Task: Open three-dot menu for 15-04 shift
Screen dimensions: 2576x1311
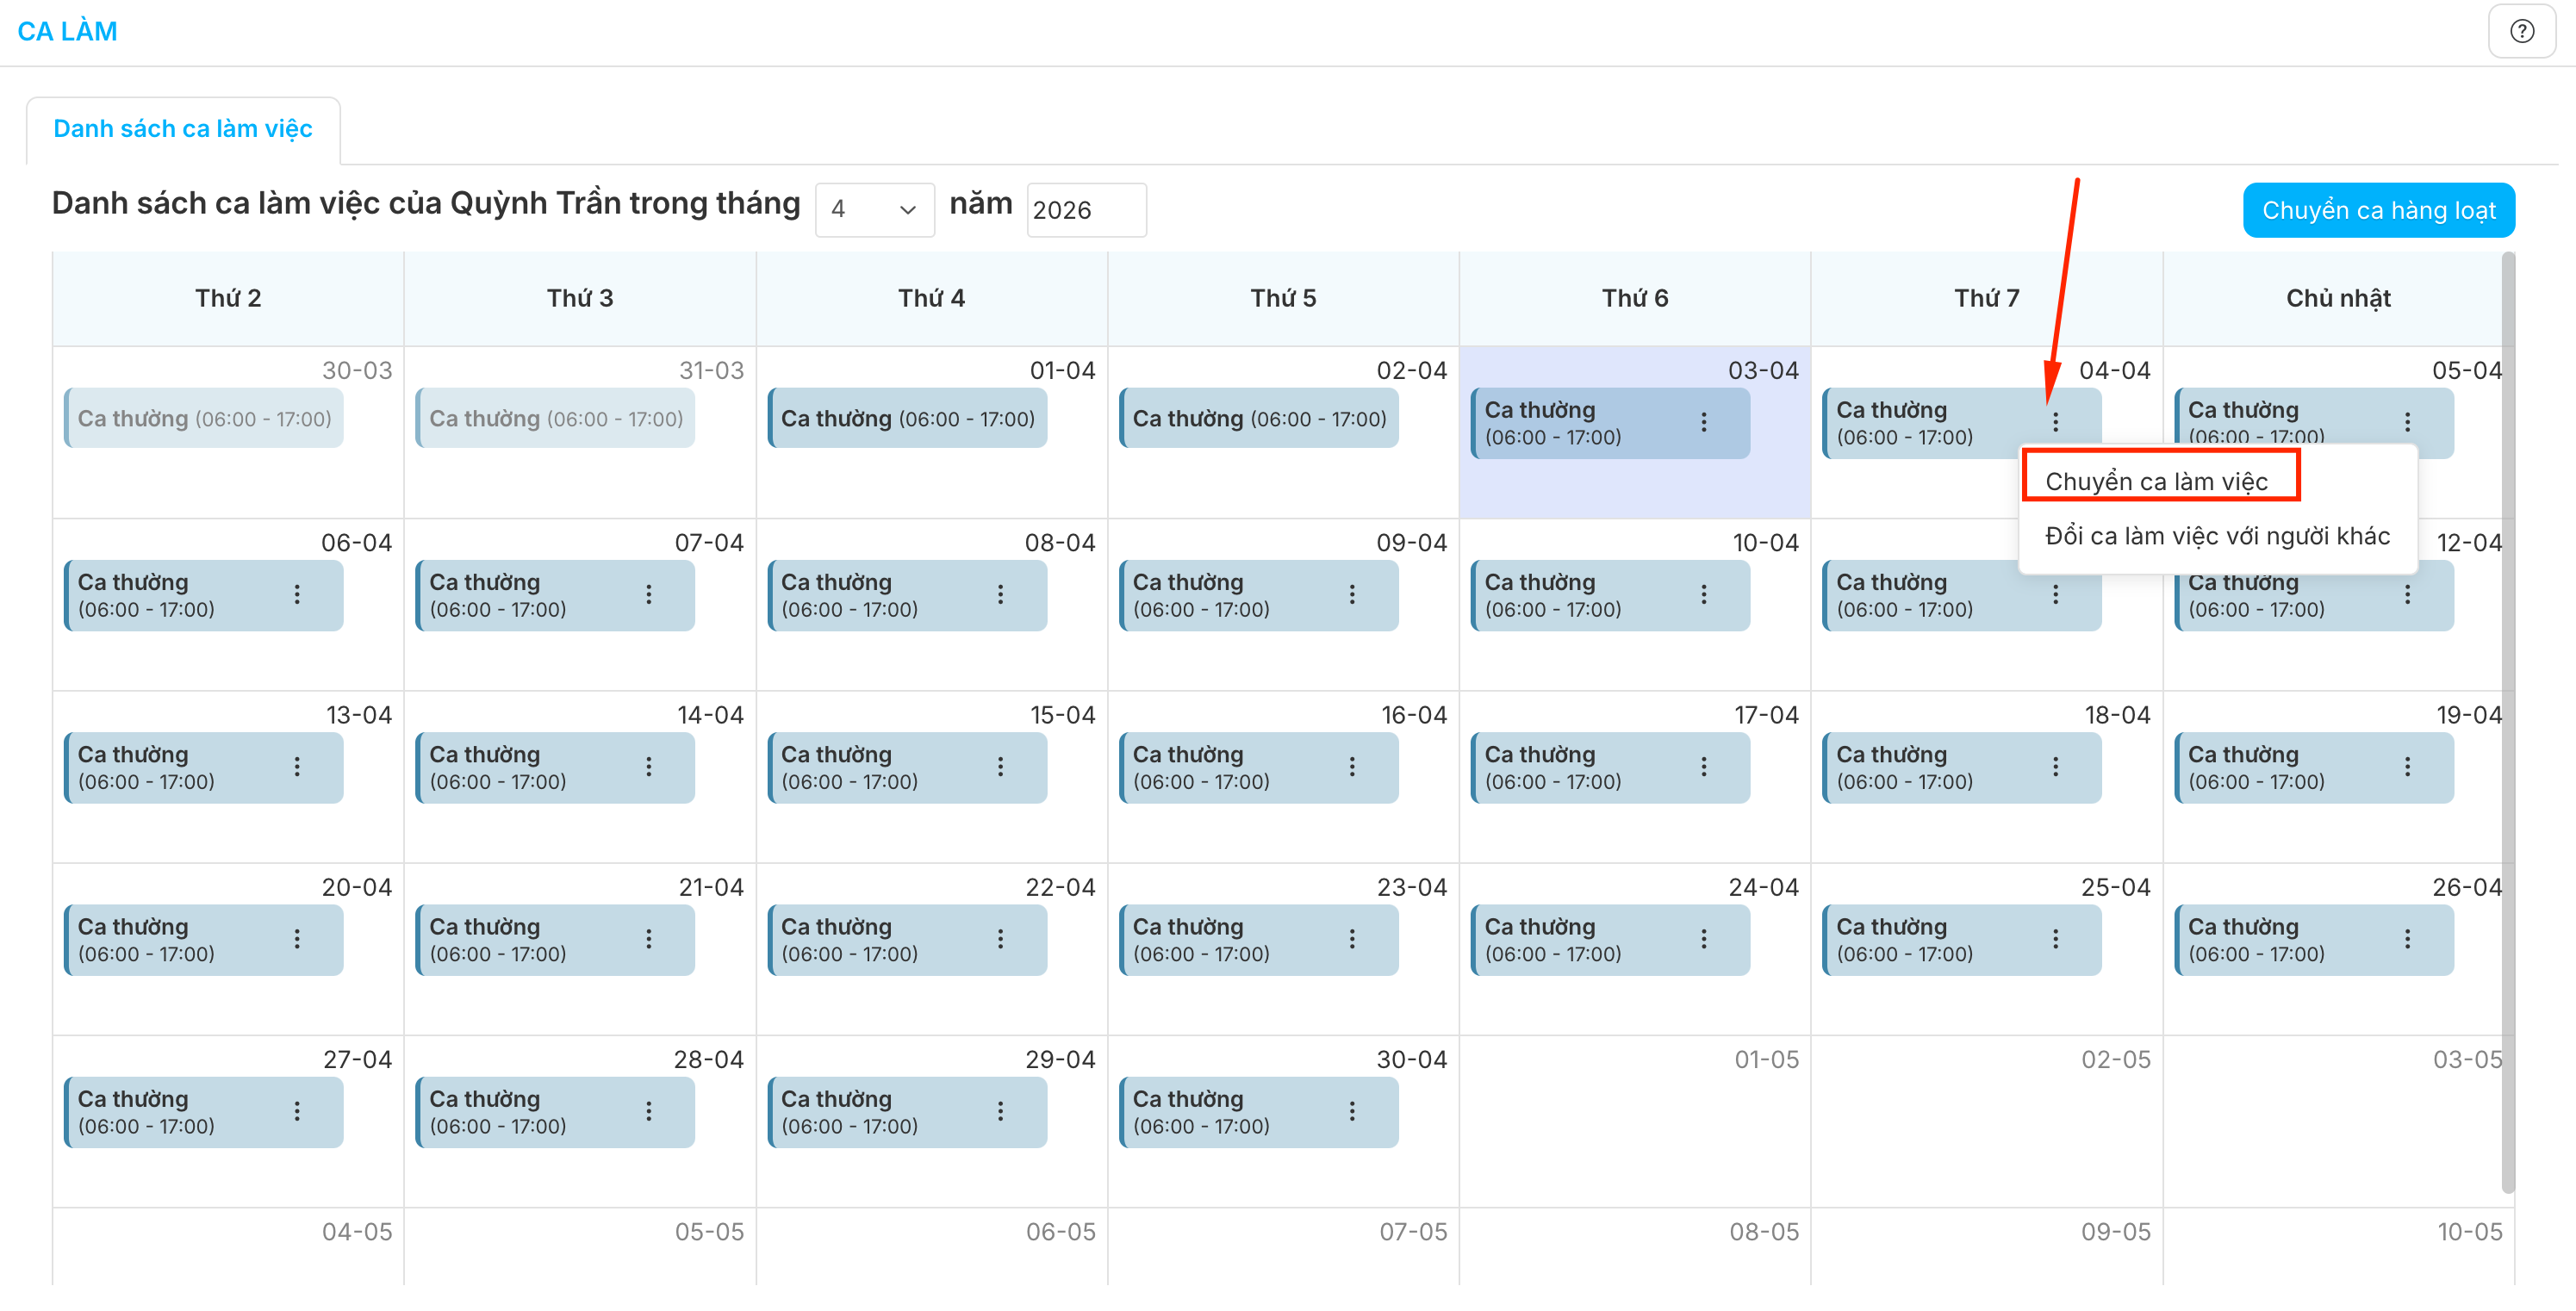Action: [1000, 766]
